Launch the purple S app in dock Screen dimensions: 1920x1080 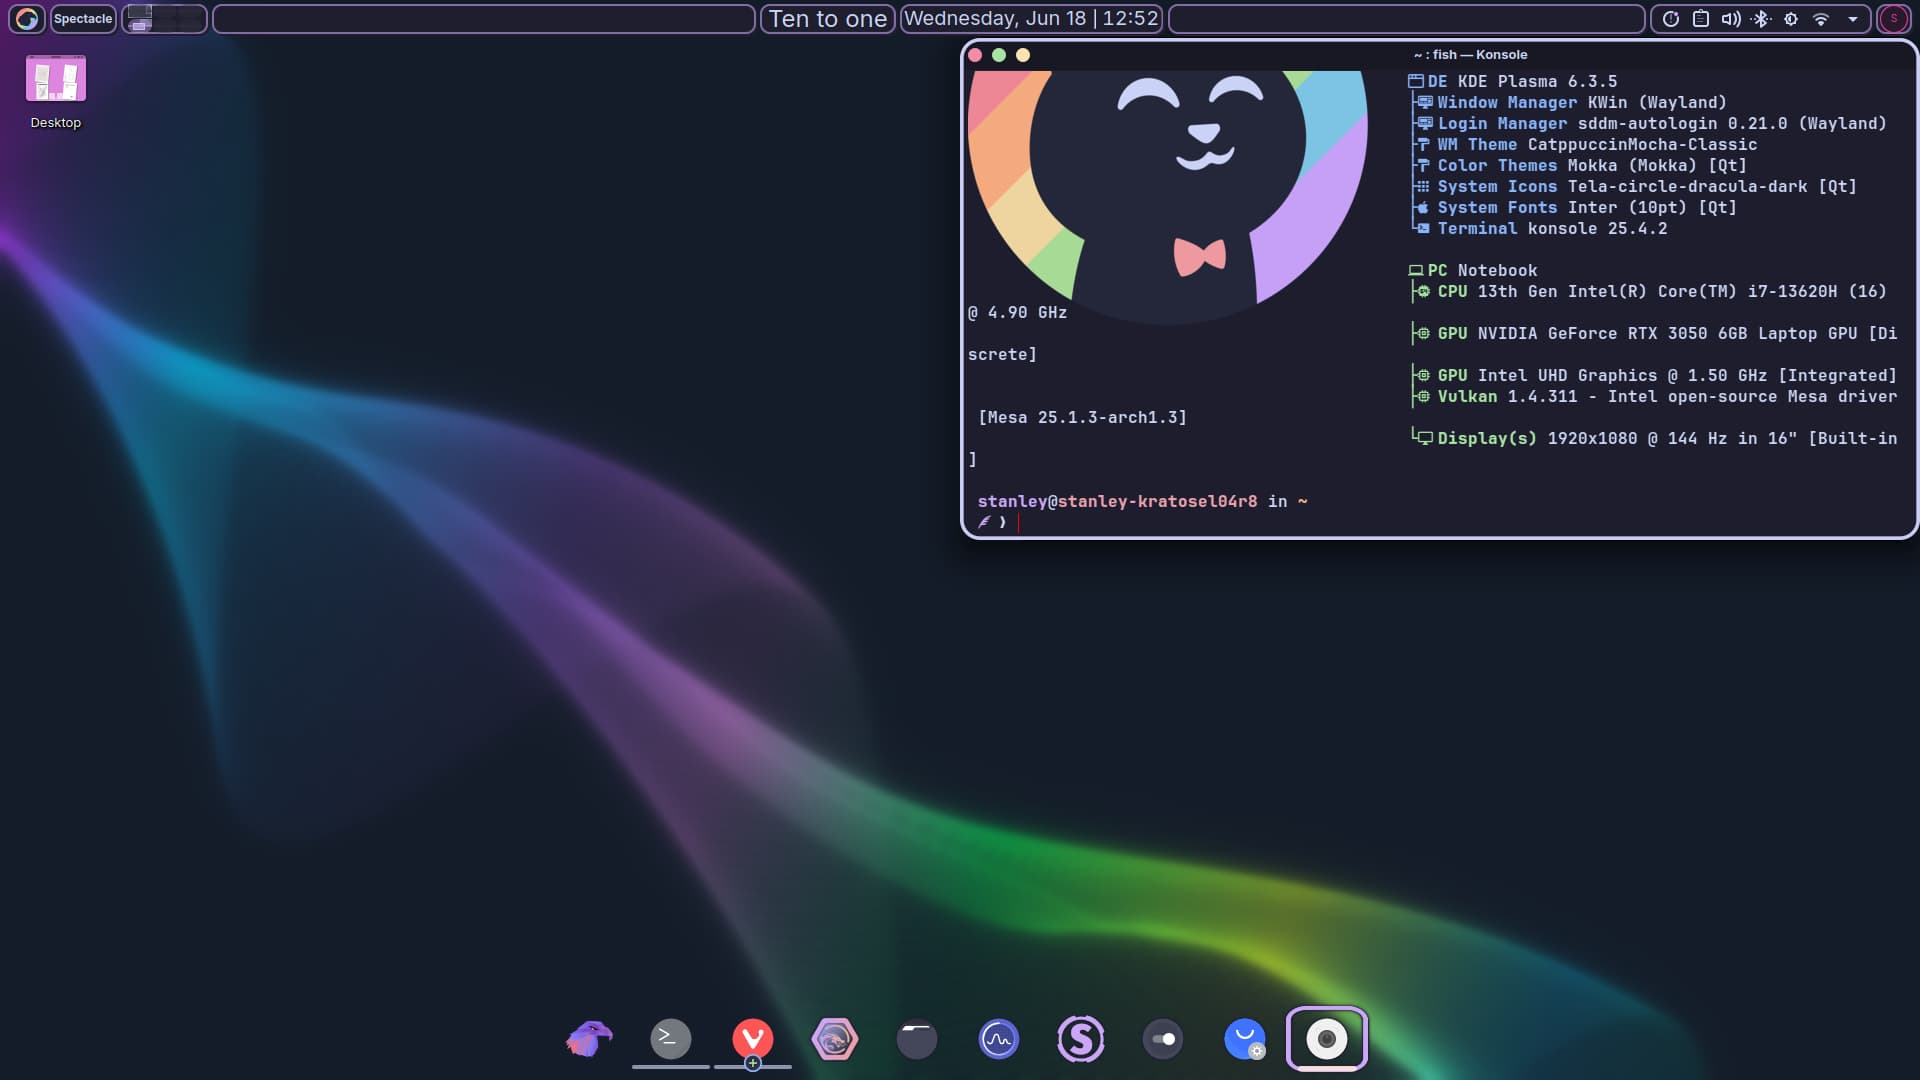pyautogui.click(x=1081, y=1039)
